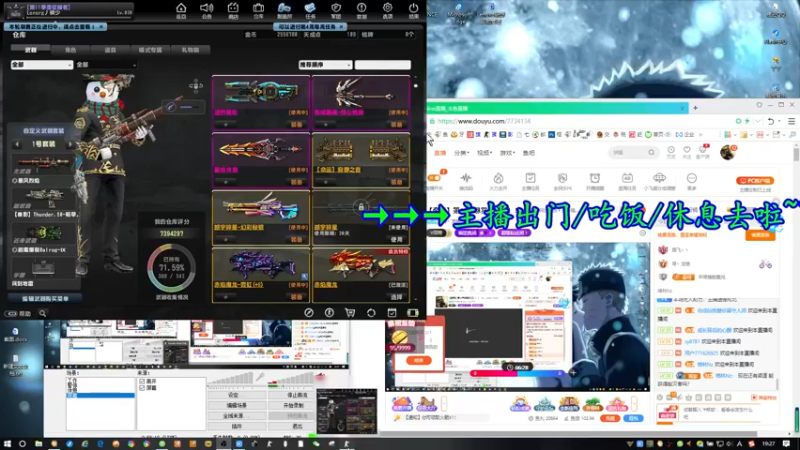Viewport: 800px width, 450px height.
Task: Click the refresh arrows icon in game
Action: point(371,313)
